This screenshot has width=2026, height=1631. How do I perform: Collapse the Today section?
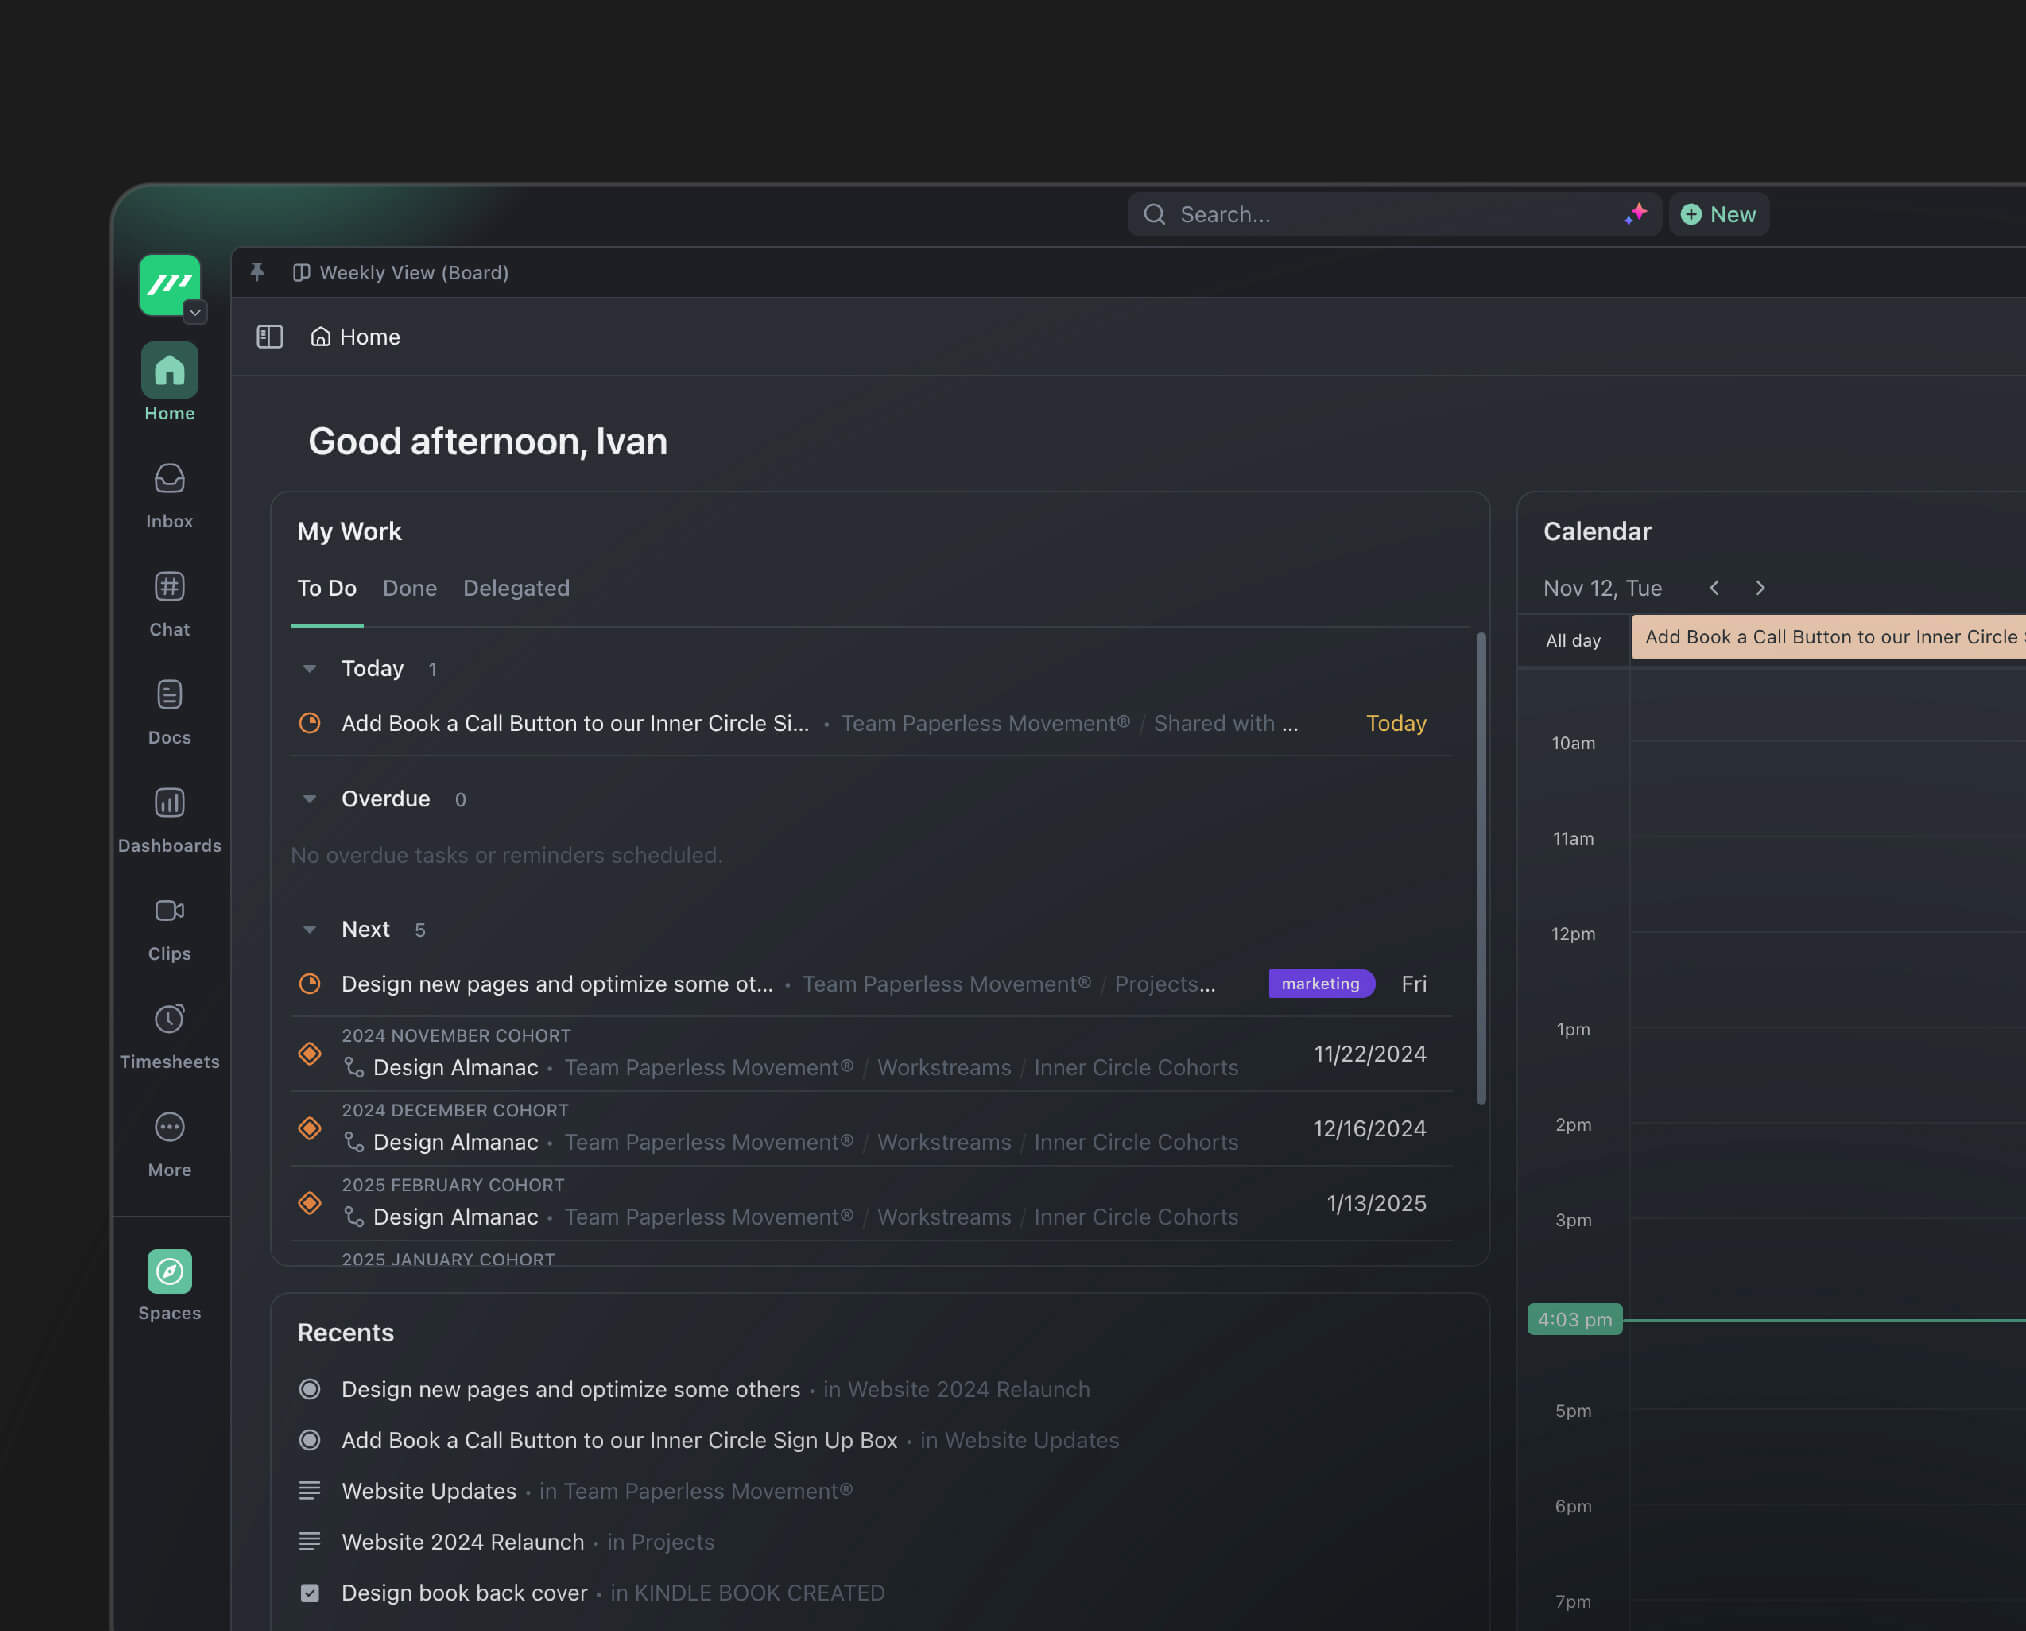310,669
